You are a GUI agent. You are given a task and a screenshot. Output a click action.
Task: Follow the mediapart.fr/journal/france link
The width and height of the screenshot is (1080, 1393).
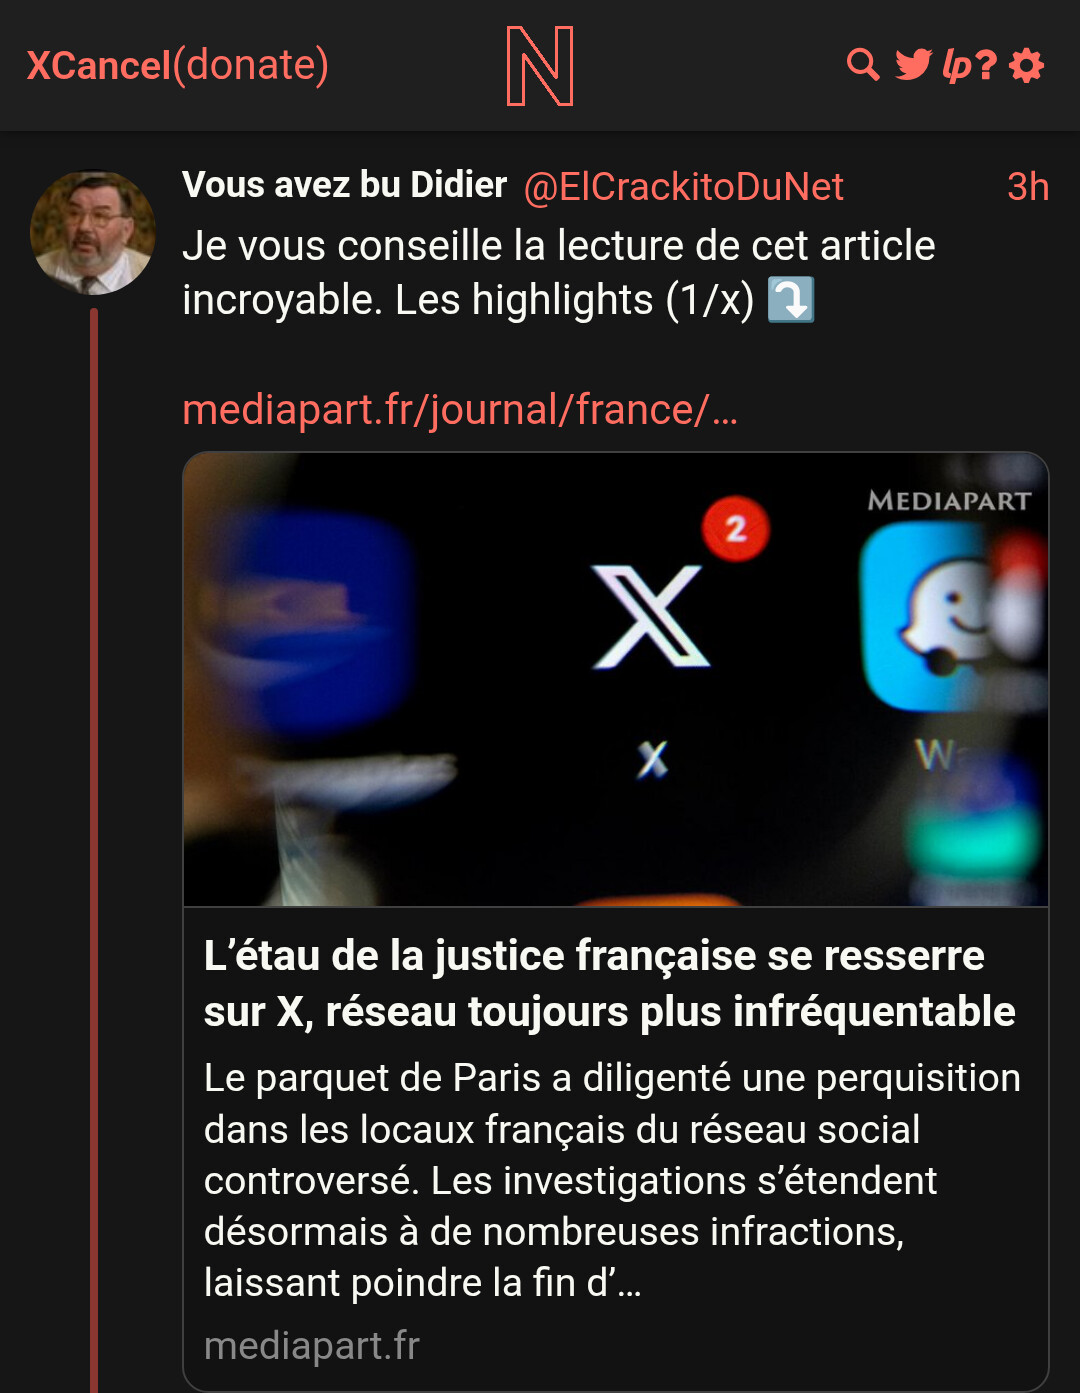[x=460, y=410]
